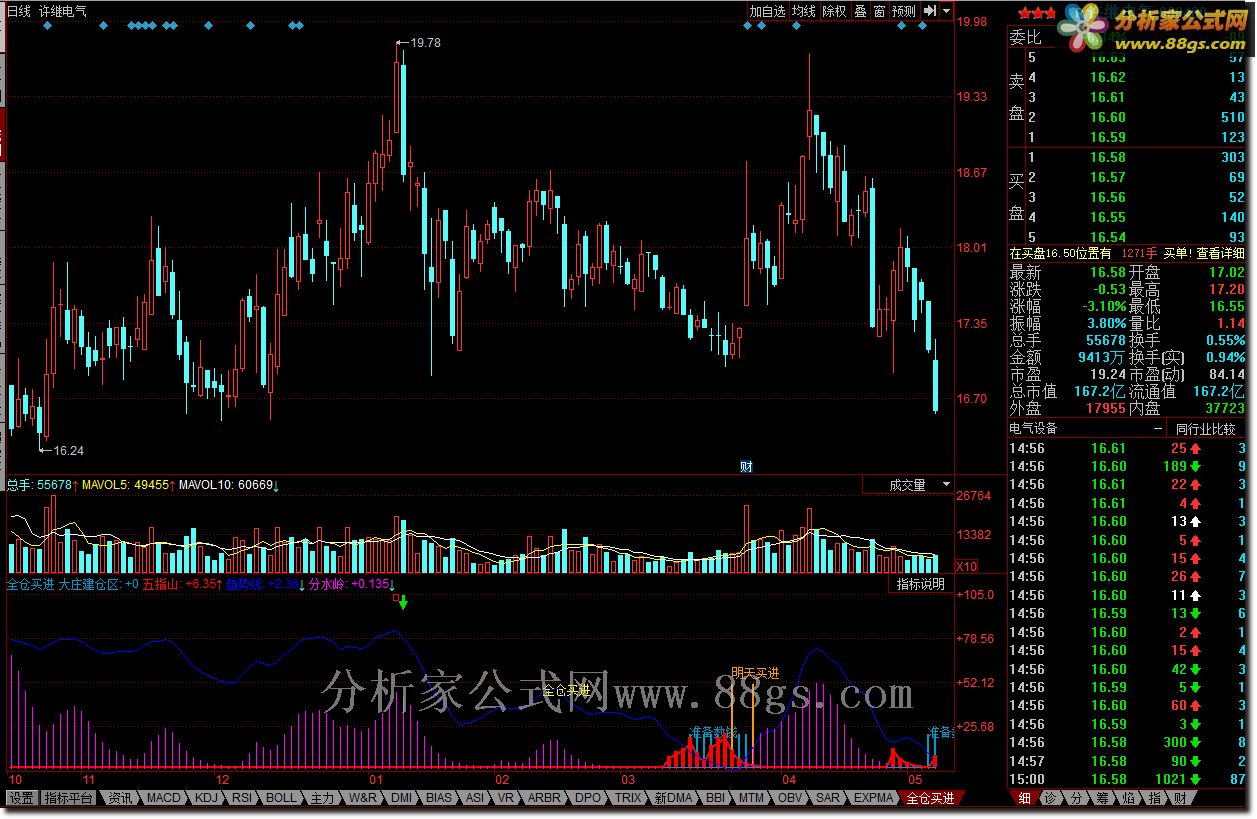The height and width of the screenshot is (819, 1257).
Task: Click the 大庄建仓区 indicator label
Action: 89,584
